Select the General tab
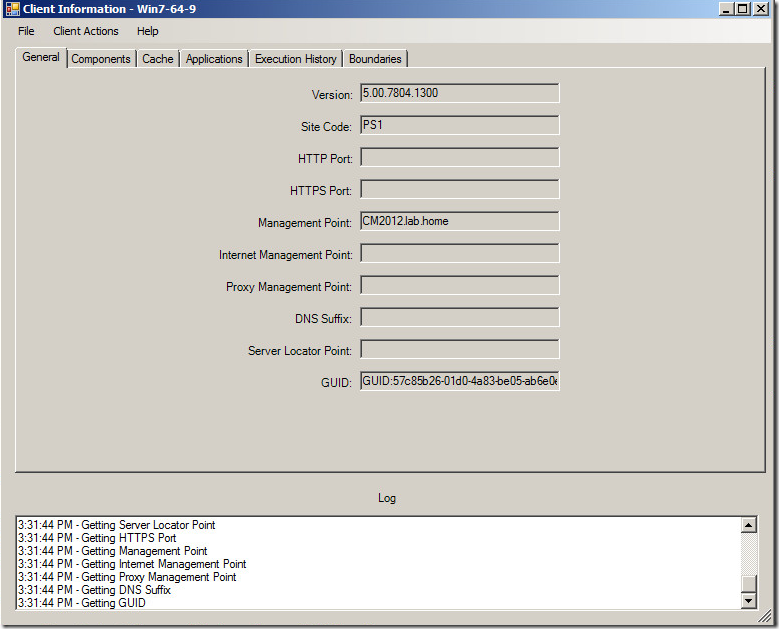The width and height of the screenshot is (779, 629). pyautogui.click(x=41, y=57)
